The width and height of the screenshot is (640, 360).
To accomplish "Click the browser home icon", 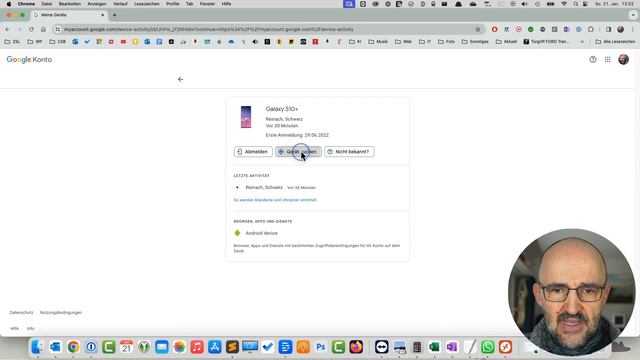I will (43, 29).
